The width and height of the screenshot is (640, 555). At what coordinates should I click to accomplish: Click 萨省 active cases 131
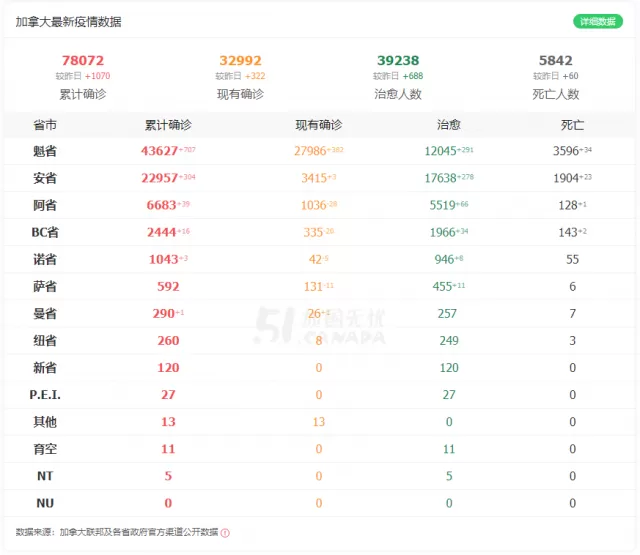313,286
